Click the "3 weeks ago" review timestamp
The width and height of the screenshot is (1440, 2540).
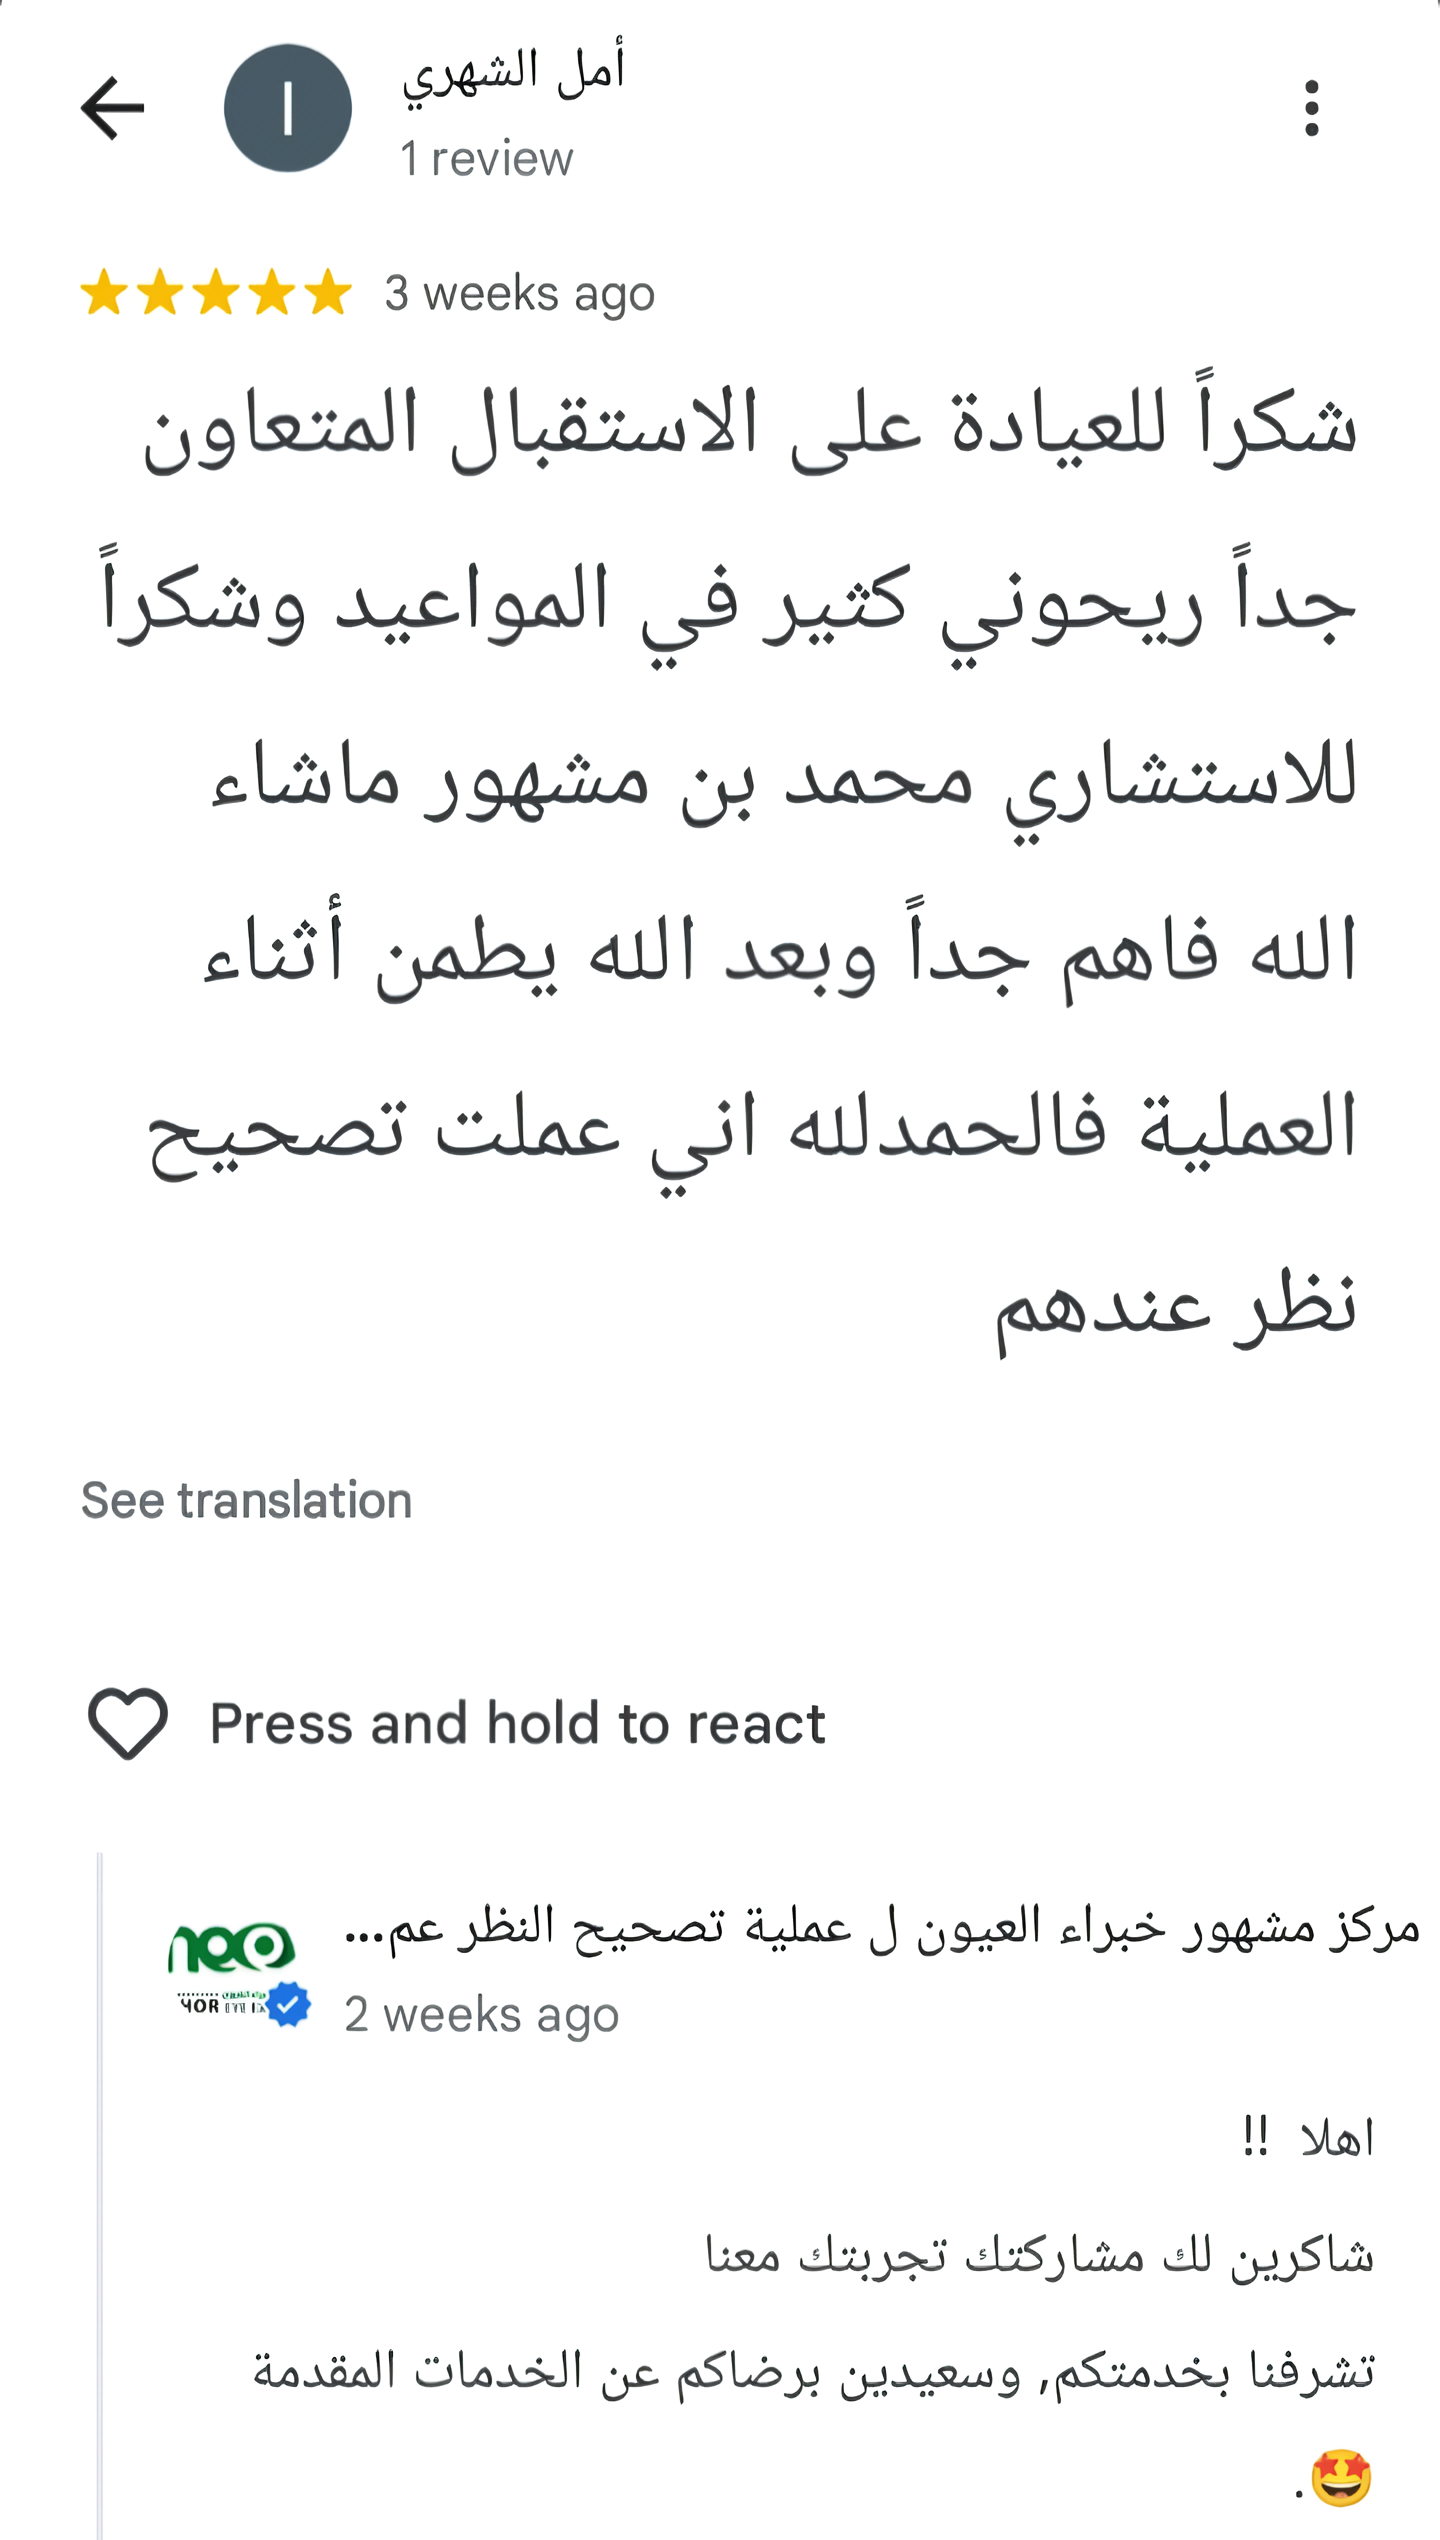[x=520, y=294]
